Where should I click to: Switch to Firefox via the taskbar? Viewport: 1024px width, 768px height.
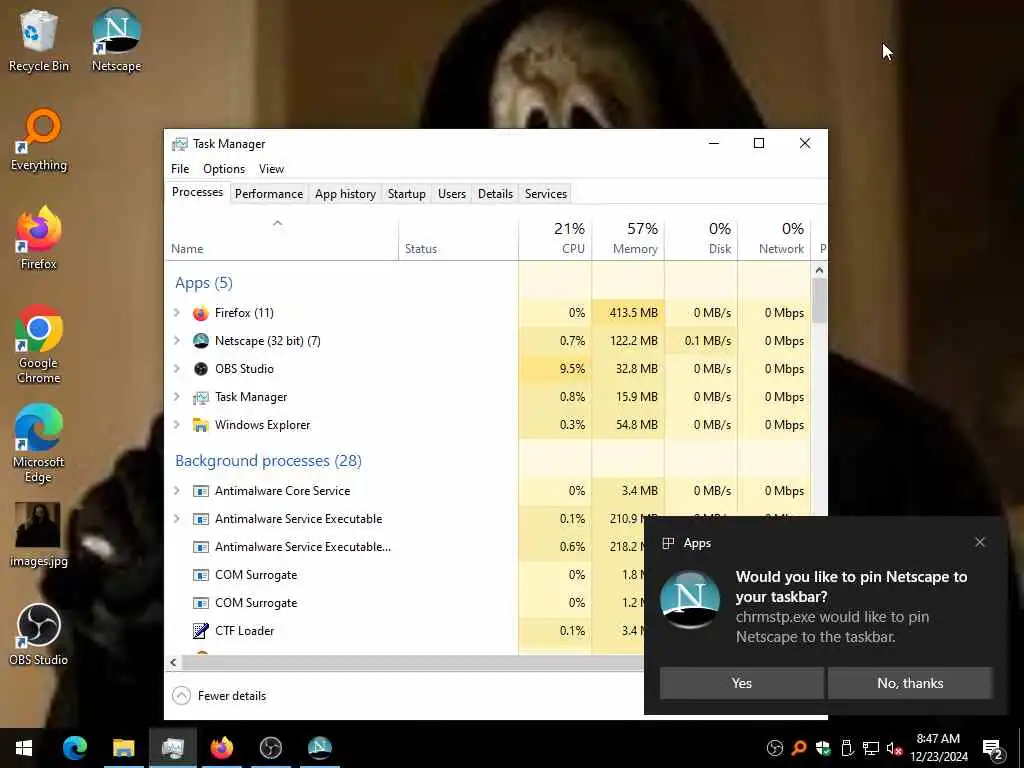click(x=221, y=748)
